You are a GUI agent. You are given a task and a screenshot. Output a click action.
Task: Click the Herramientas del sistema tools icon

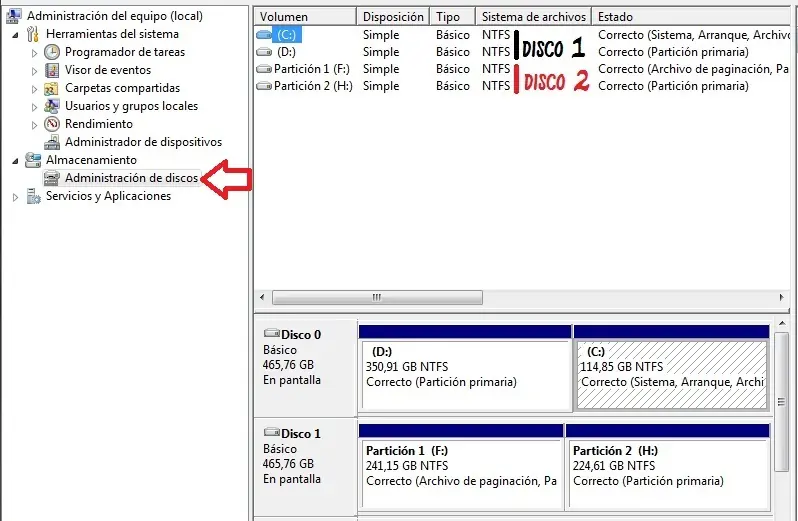click(33, 34)
